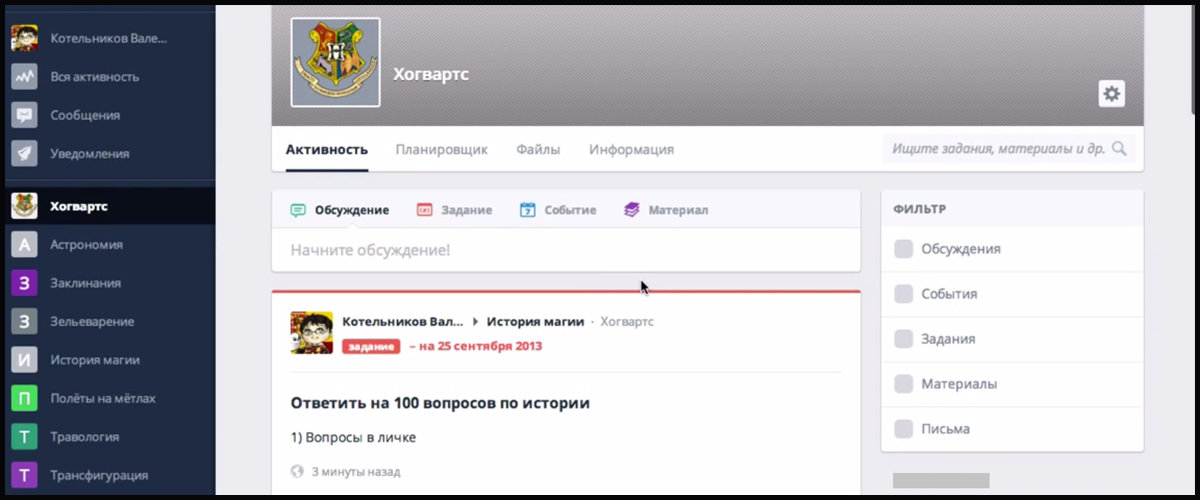1200x500 pixels.
Task: Select the green Полёты на мётлах icon
Action: click(25, 398)
